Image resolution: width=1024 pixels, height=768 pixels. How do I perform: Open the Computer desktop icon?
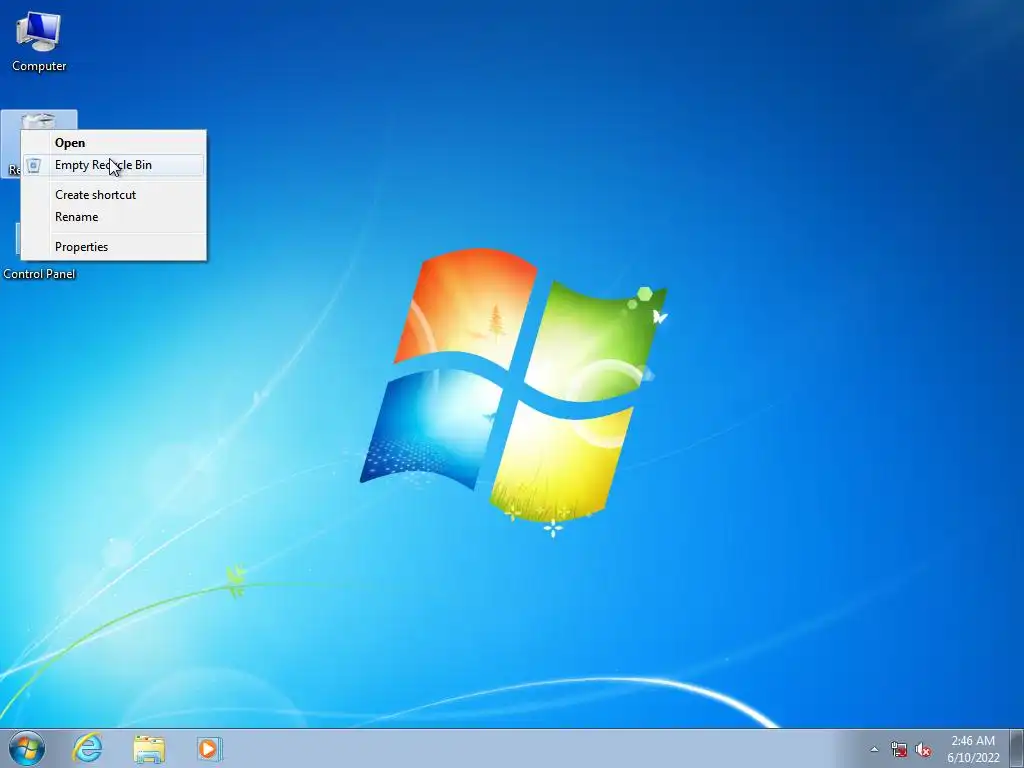click(x=39, y=42)
